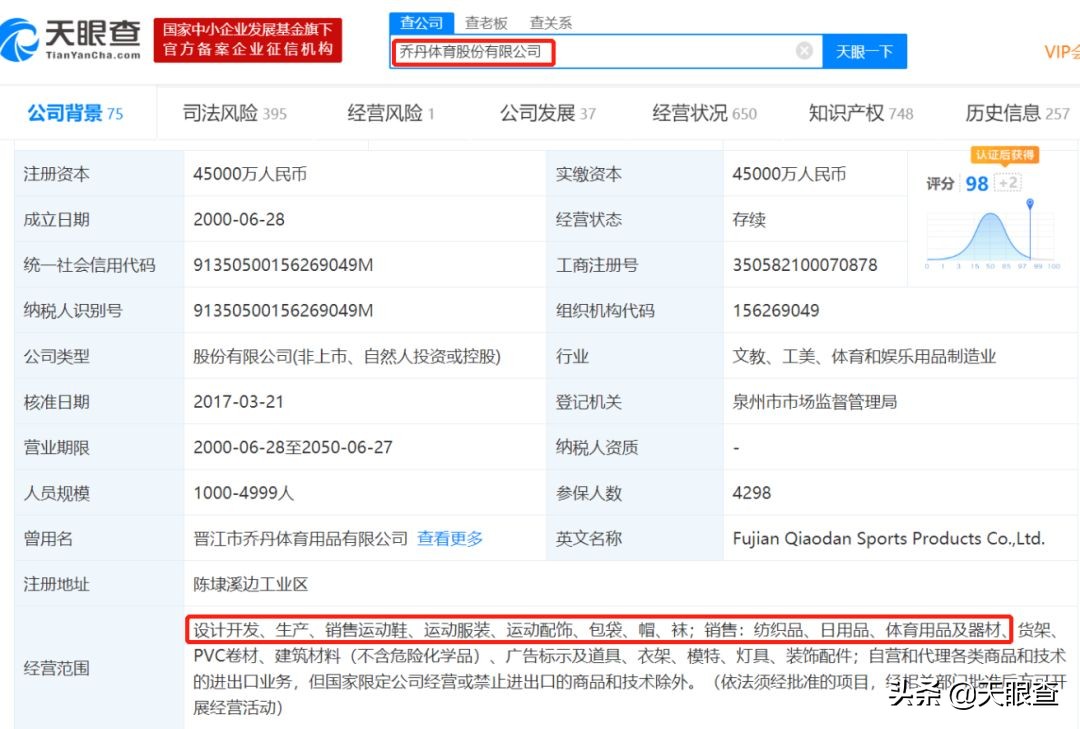Screen dimensions: 1080x729
Task: Click the 经营状态 value 存续
Action: coord(749,220)
